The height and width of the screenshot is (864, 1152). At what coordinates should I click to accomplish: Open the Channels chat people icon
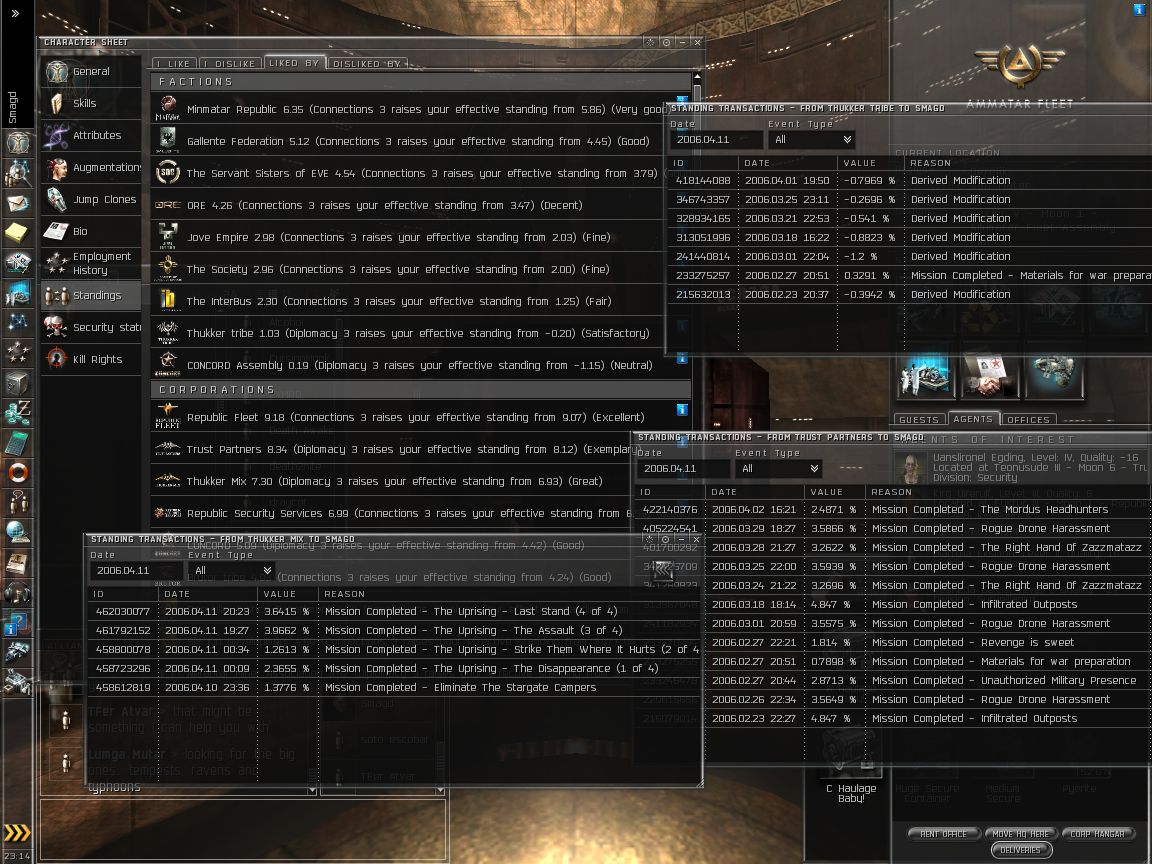click(17, 503)
